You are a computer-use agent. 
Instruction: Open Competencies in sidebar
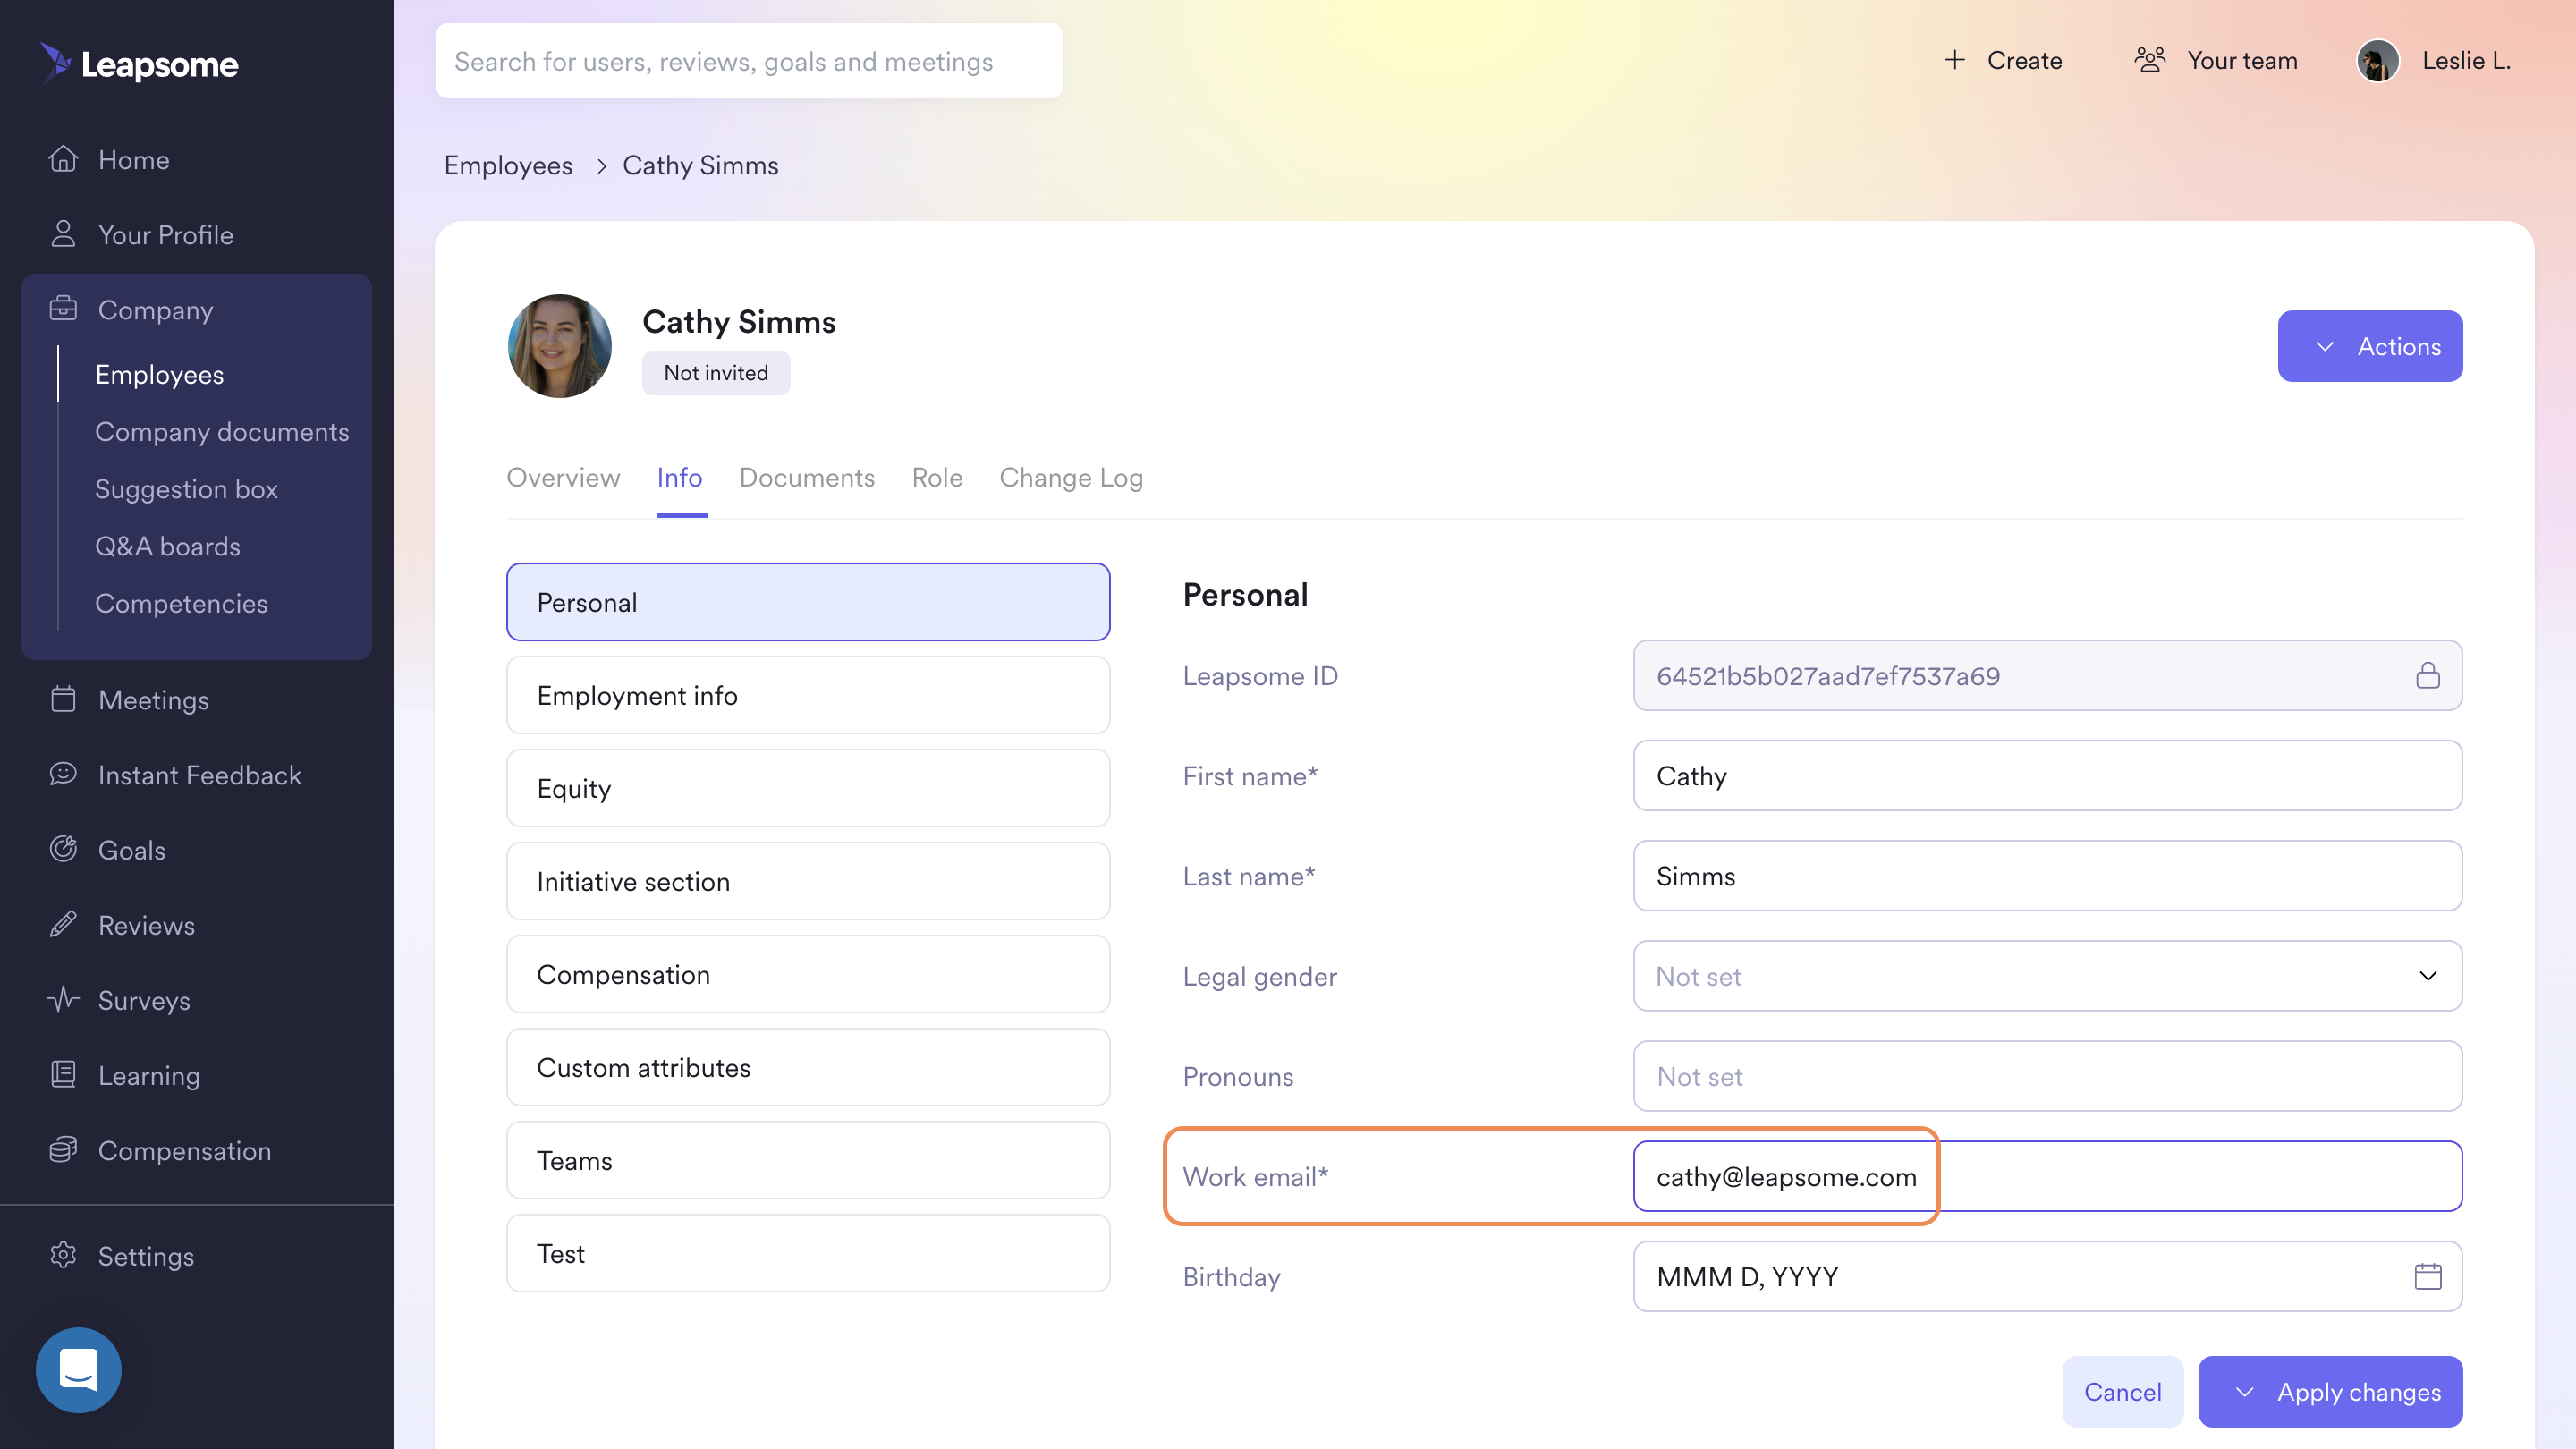181,603
